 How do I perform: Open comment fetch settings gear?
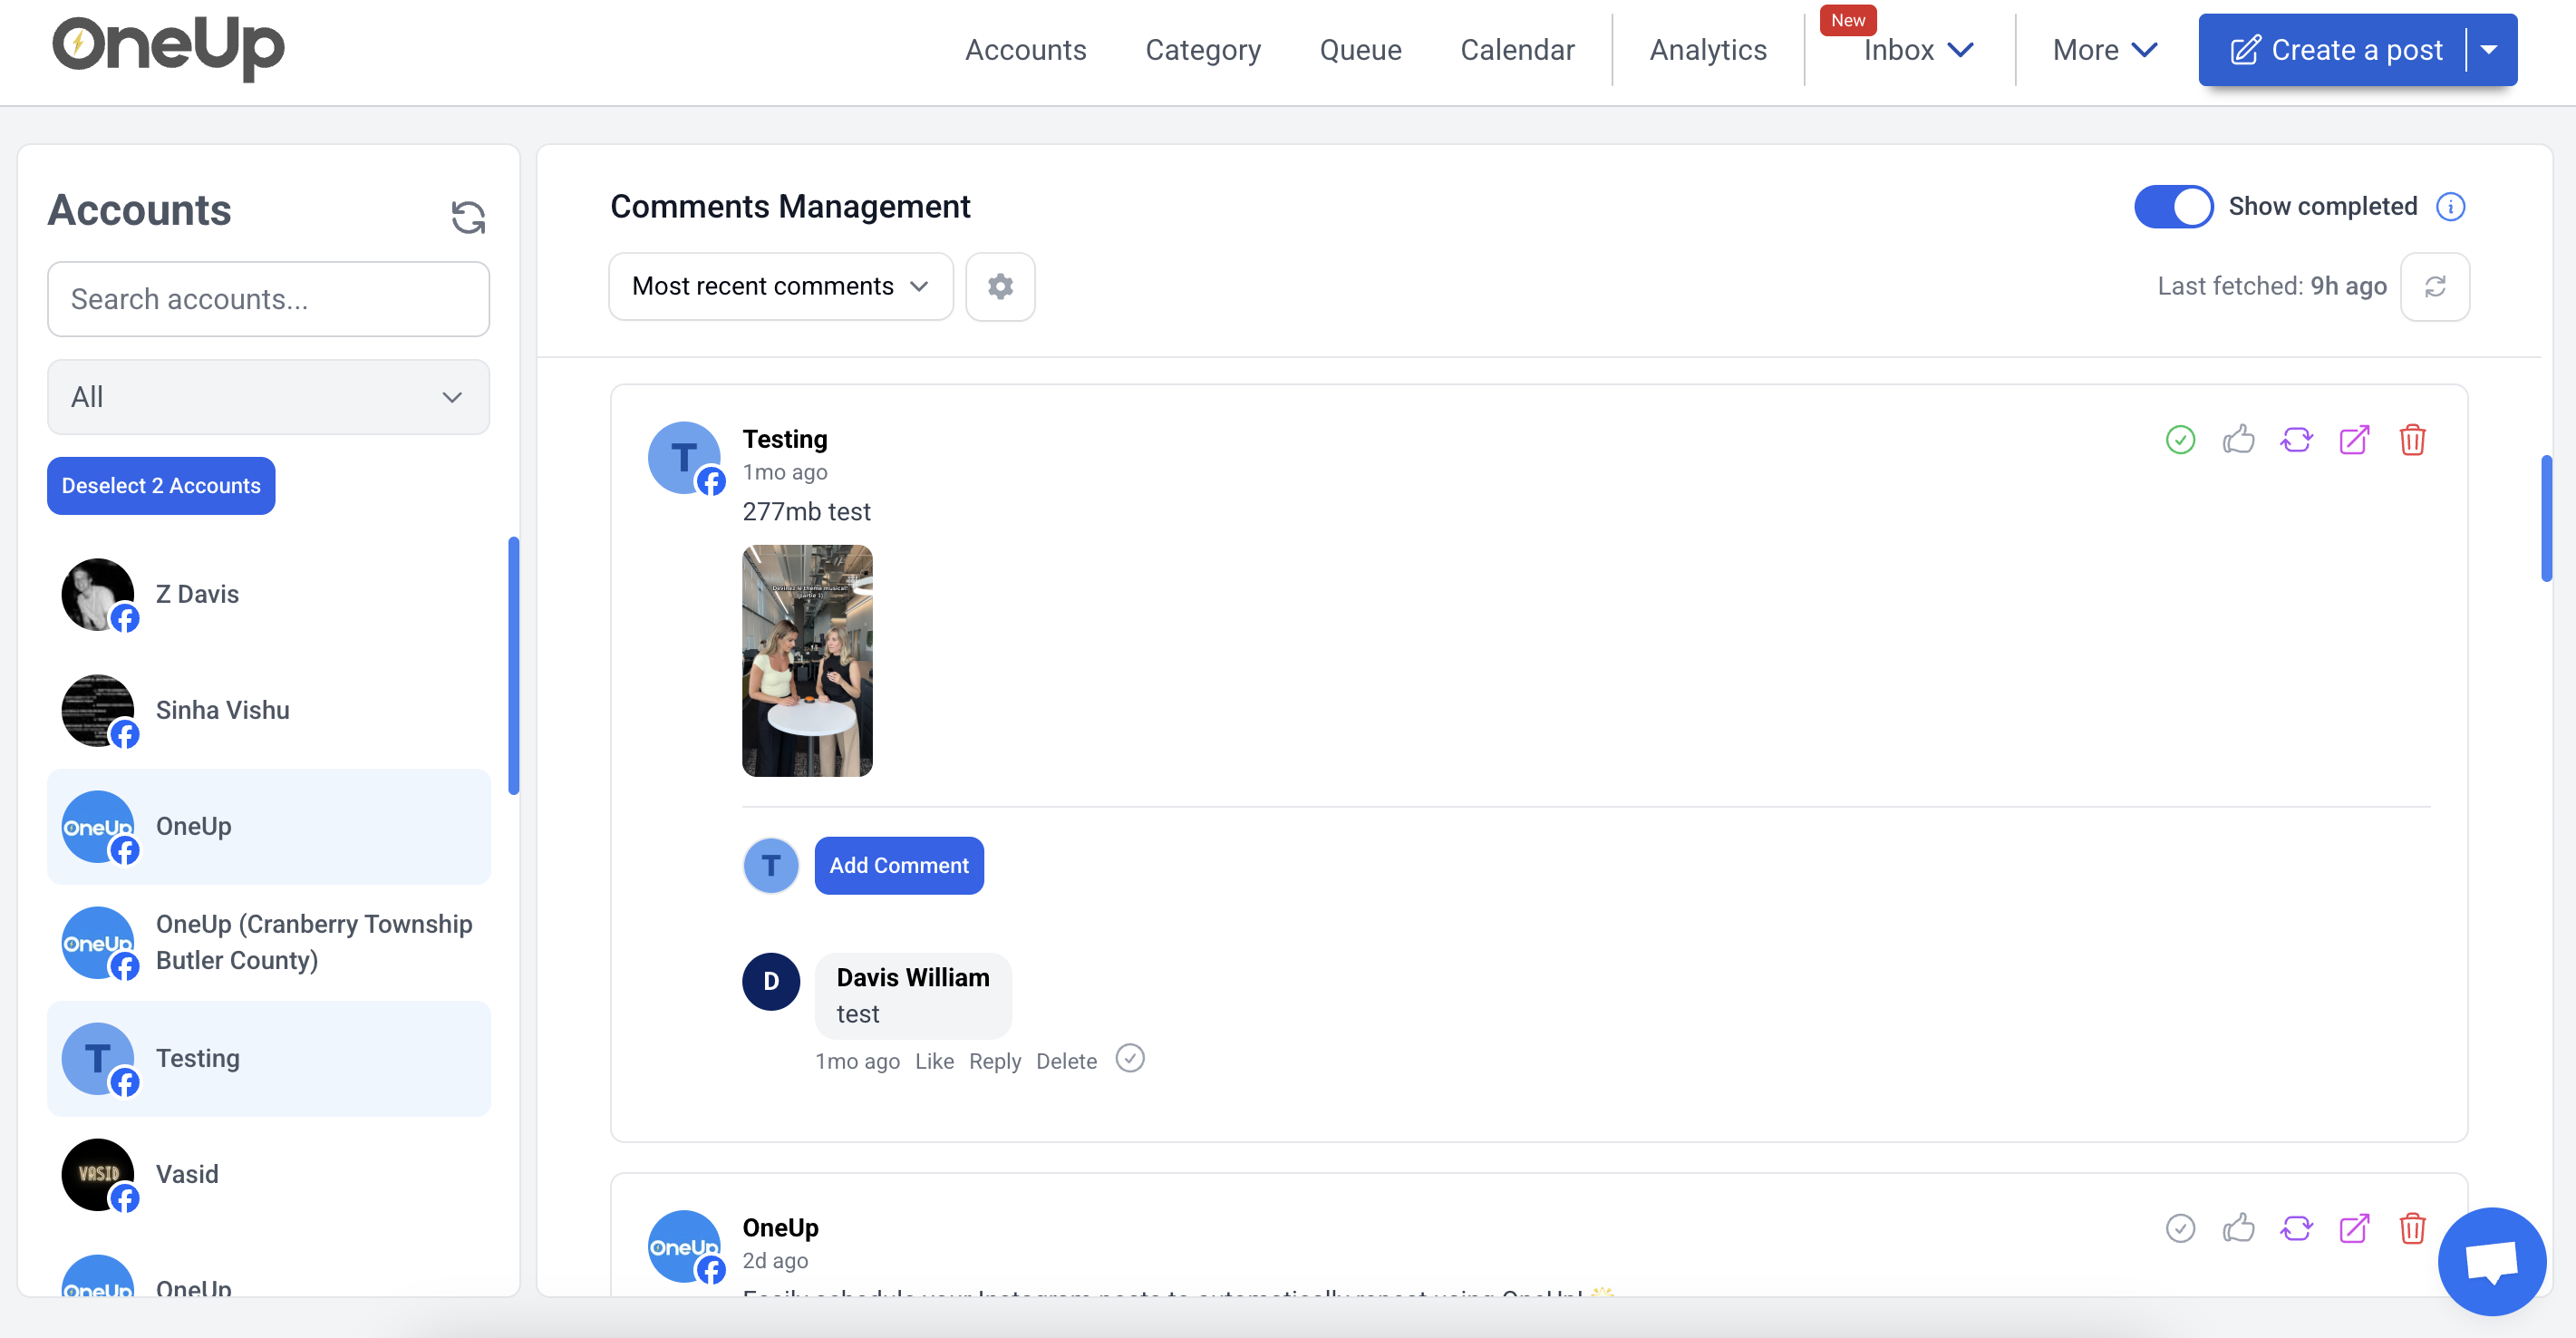[1000, 286]
